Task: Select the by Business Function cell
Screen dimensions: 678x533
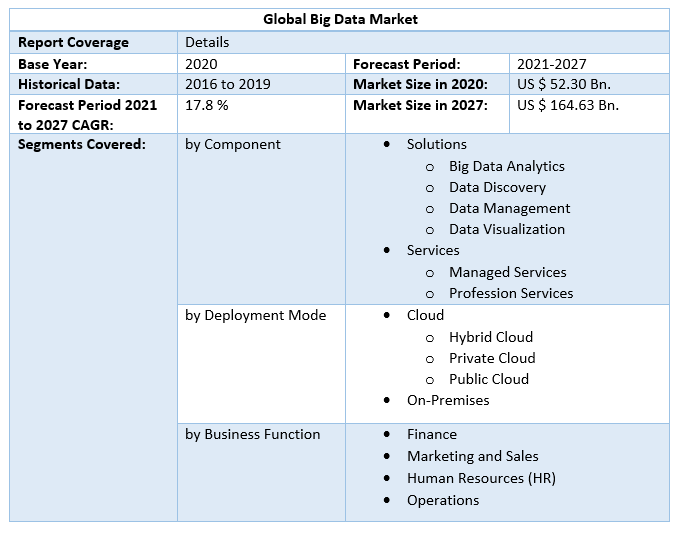Action: [253, 434]
